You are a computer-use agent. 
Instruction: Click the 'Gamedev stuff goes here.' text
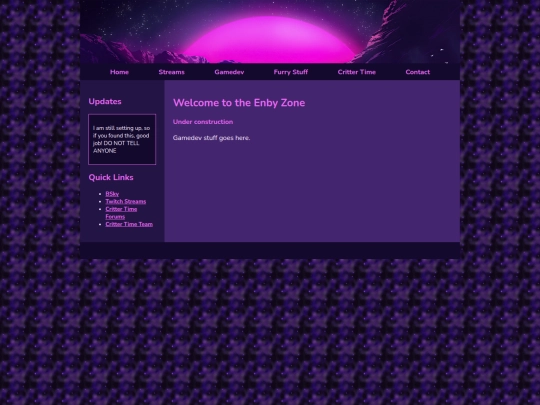(211, 138)
